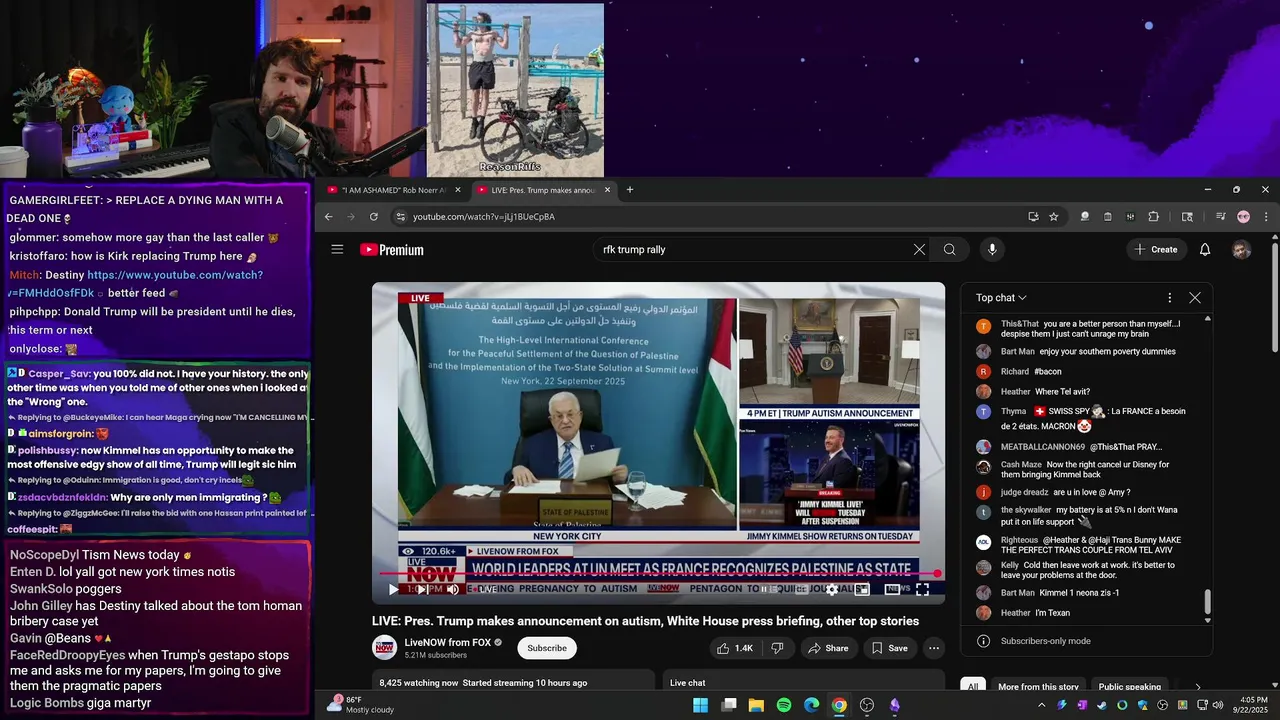Seek on the red video progress bar
Viewport: 1280px width, 720px height.
point(658,574)
